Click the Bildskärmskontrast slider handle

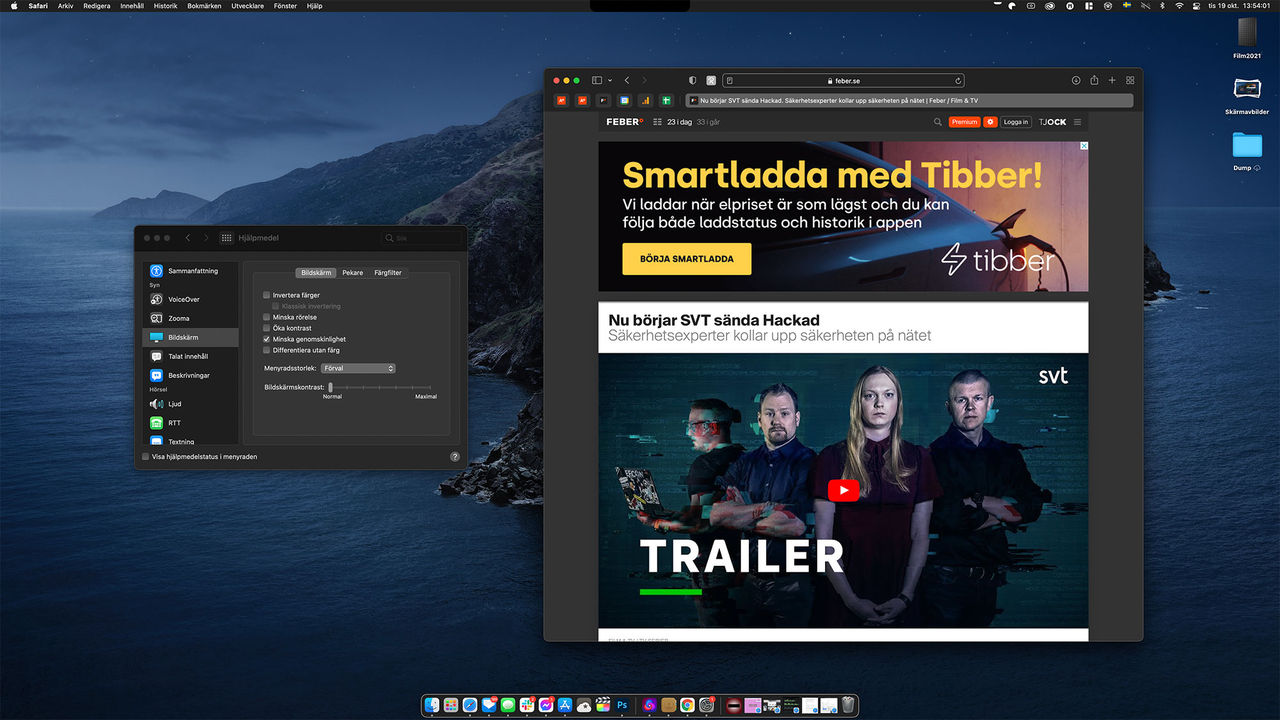click(331, 387)
